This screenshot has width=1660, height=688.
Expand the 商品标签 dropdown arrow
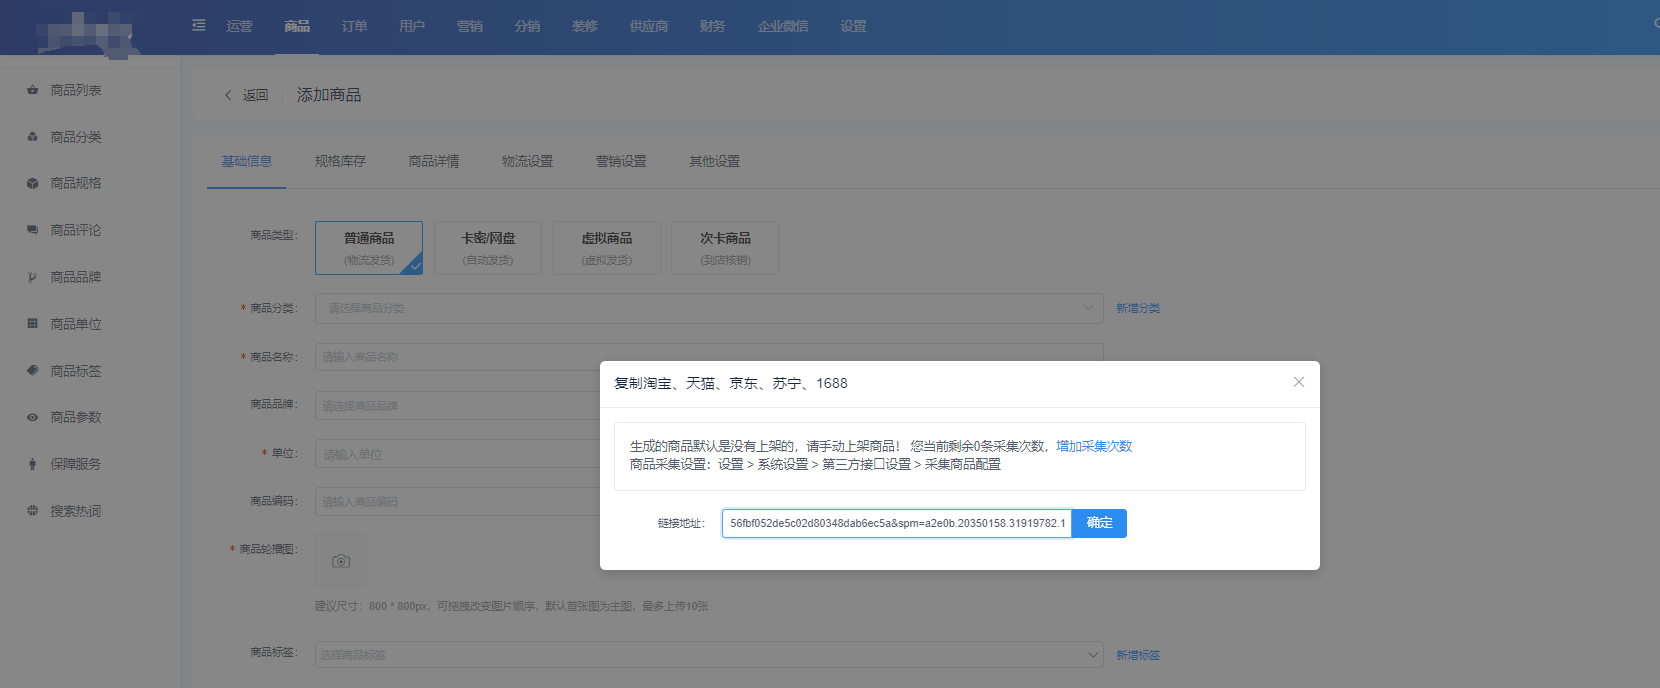(x=1092, y=655)
